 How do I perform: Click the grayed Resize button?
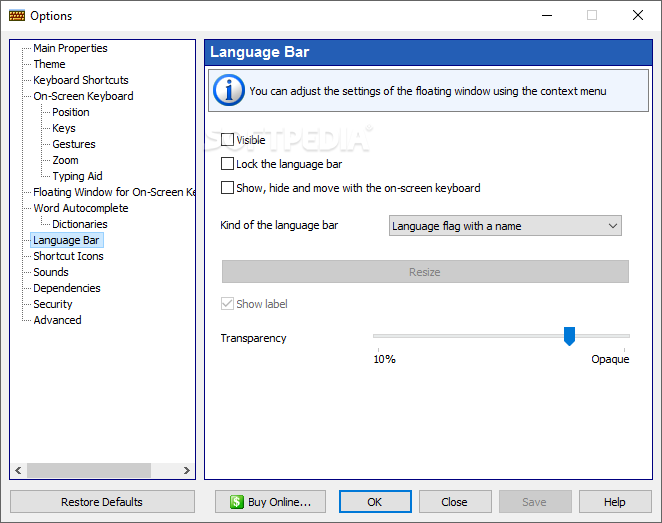tap(425, 272)
